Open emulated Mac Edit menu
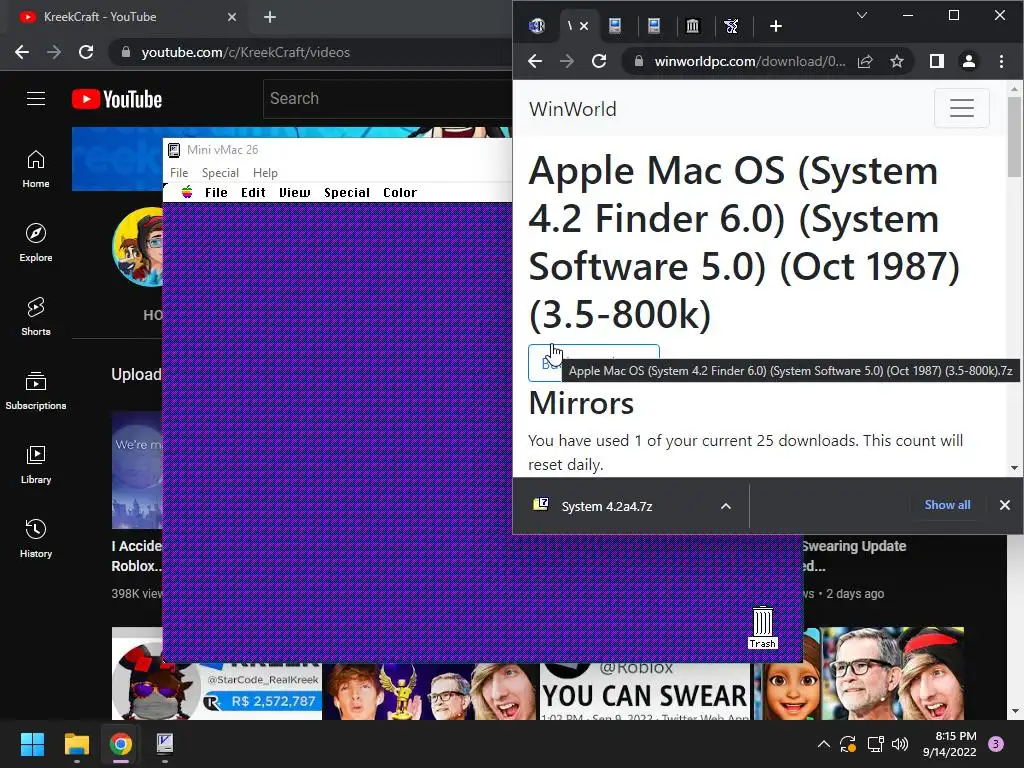This screenshot has height=768, width=1024. tap(253, 193)
